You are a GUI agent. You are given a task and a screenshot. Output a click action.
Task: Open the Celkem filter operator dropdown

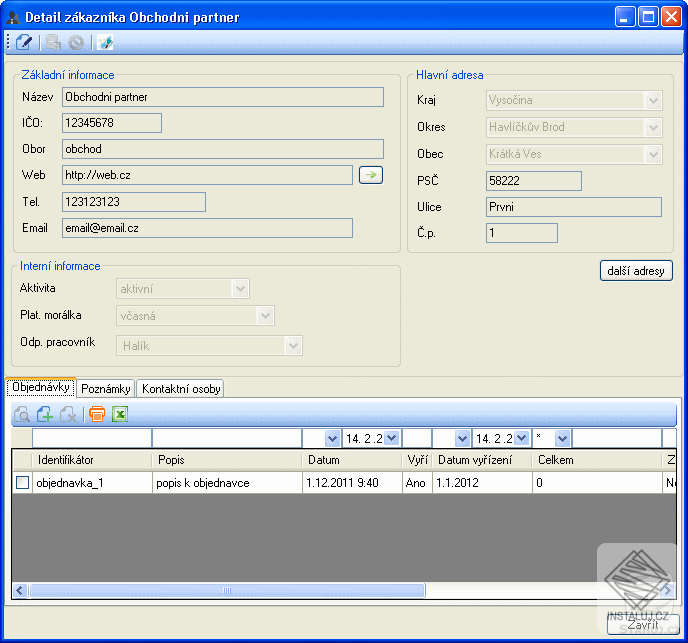(563, 438)
